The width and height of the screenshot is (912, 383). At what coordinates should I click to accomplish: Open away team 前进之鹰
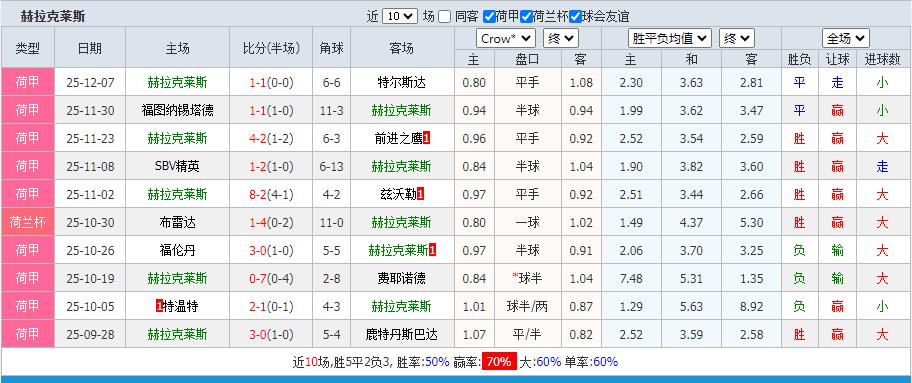399,138
